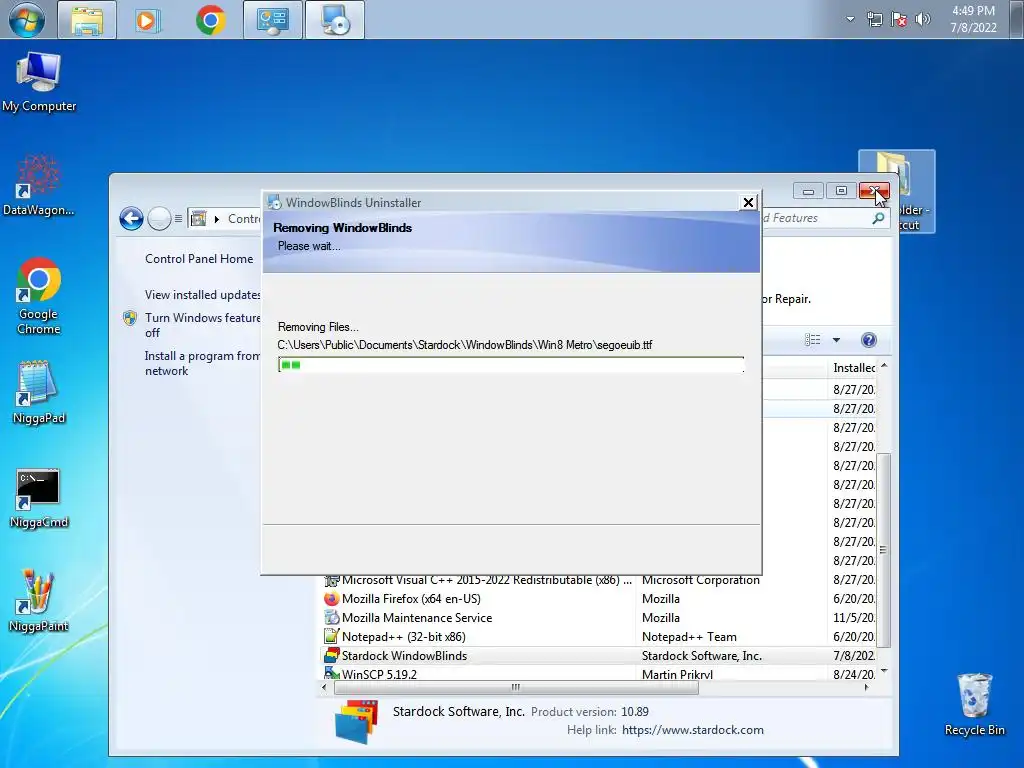Select Mozilla Firefox (x64 en-US) row
Viewport: 1024px width, 768px height.
click(600, 599)
